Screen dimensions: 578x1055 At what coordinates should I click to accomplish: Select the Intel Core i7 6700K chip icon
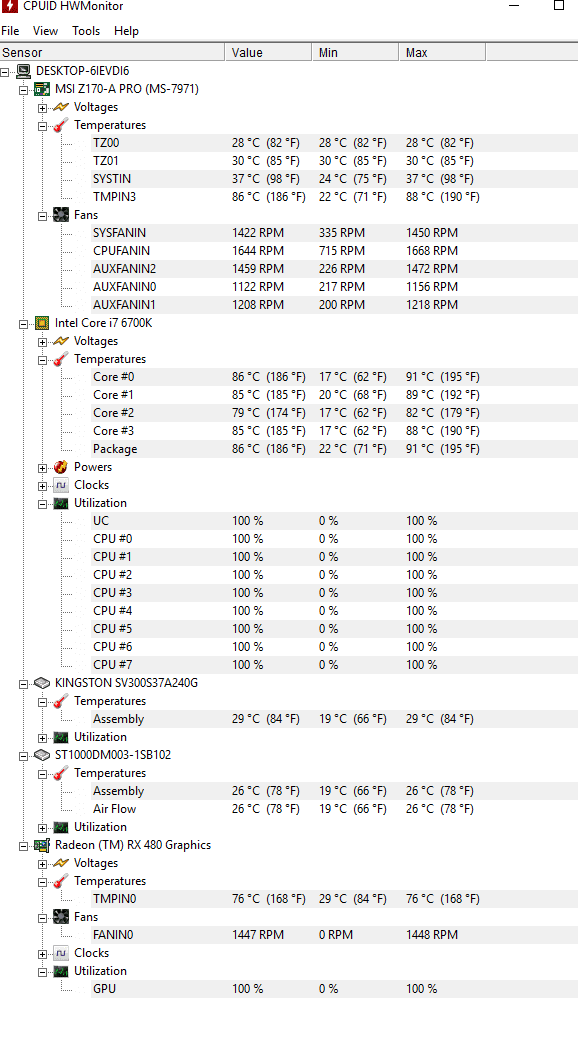pyautogui.click(x=42, y=323)
